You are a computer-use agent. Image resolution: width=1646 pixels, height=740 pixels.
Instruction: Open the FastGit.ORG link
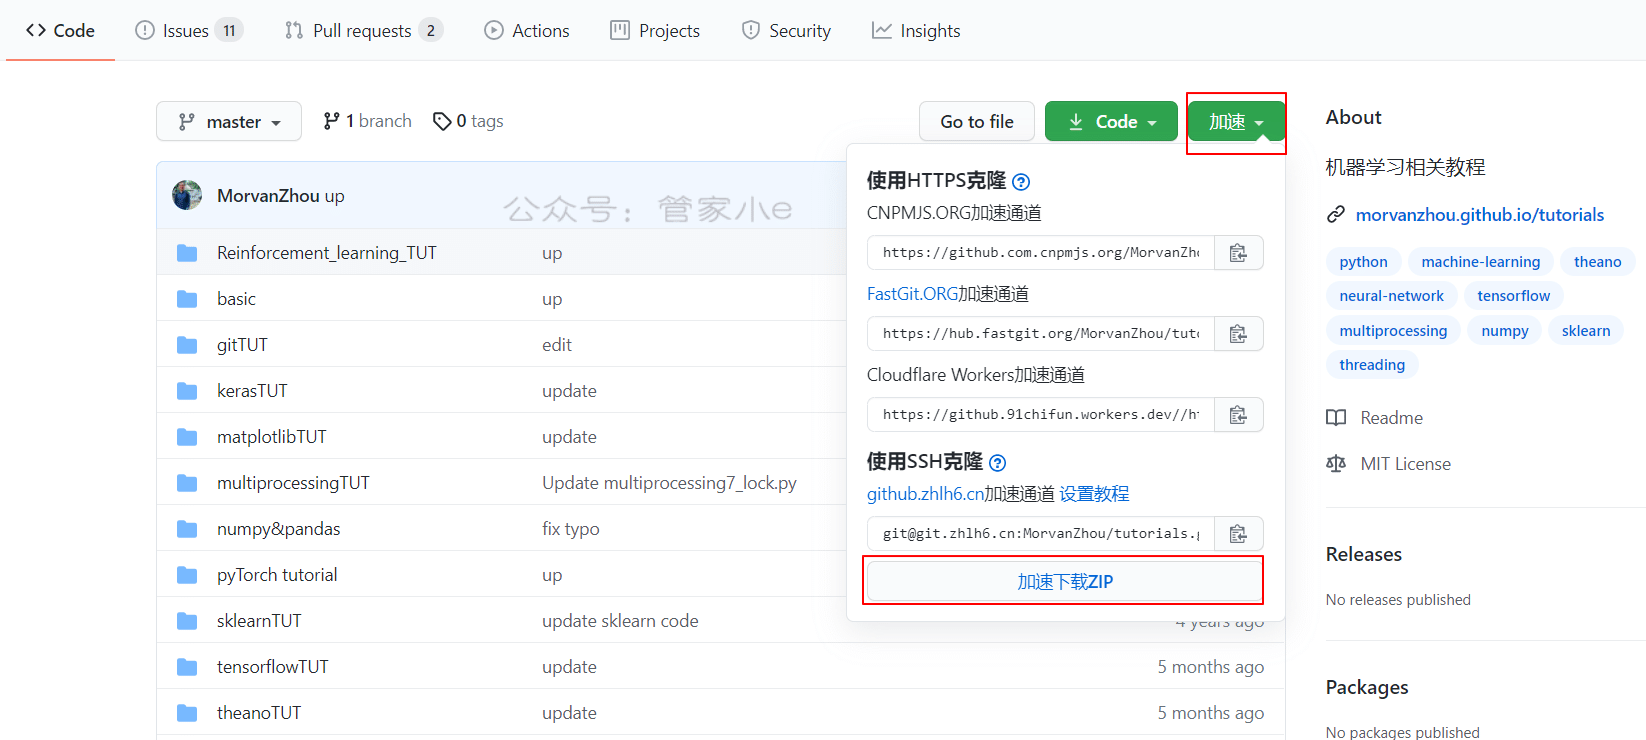tap(912, 294)
